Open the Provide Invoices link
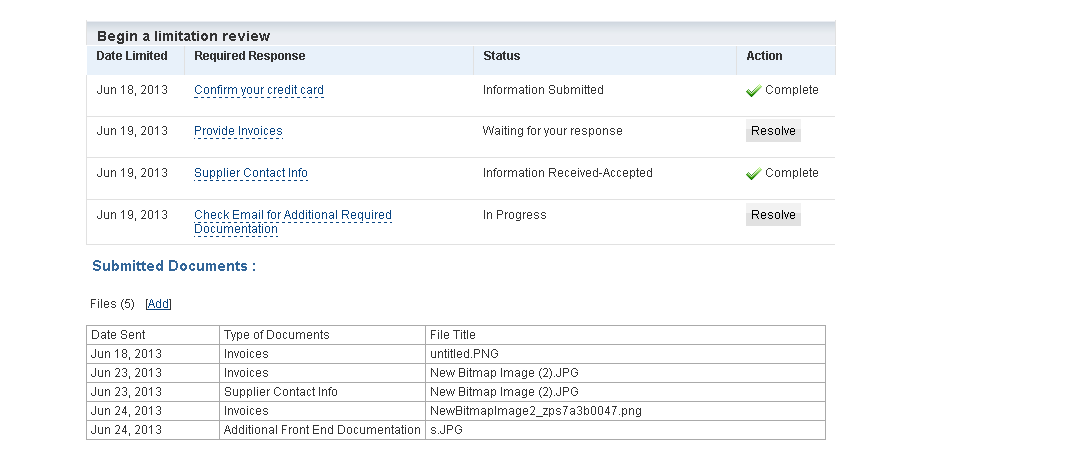The width and height of the screenshot is (1065, 452). (238, 131)
